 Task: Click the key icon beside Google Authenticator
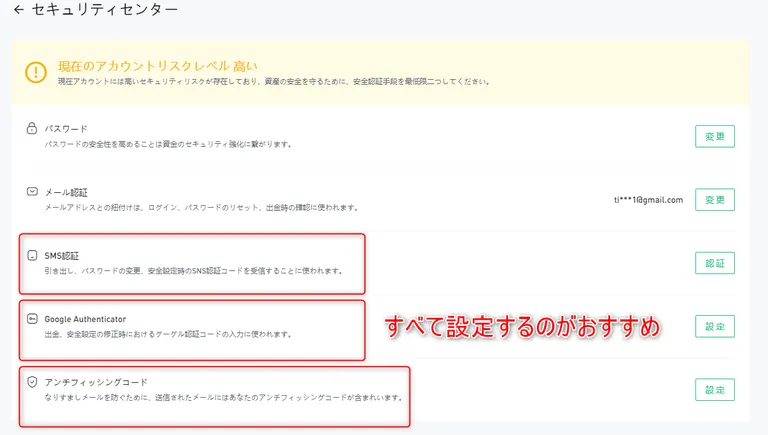[32, 319]
